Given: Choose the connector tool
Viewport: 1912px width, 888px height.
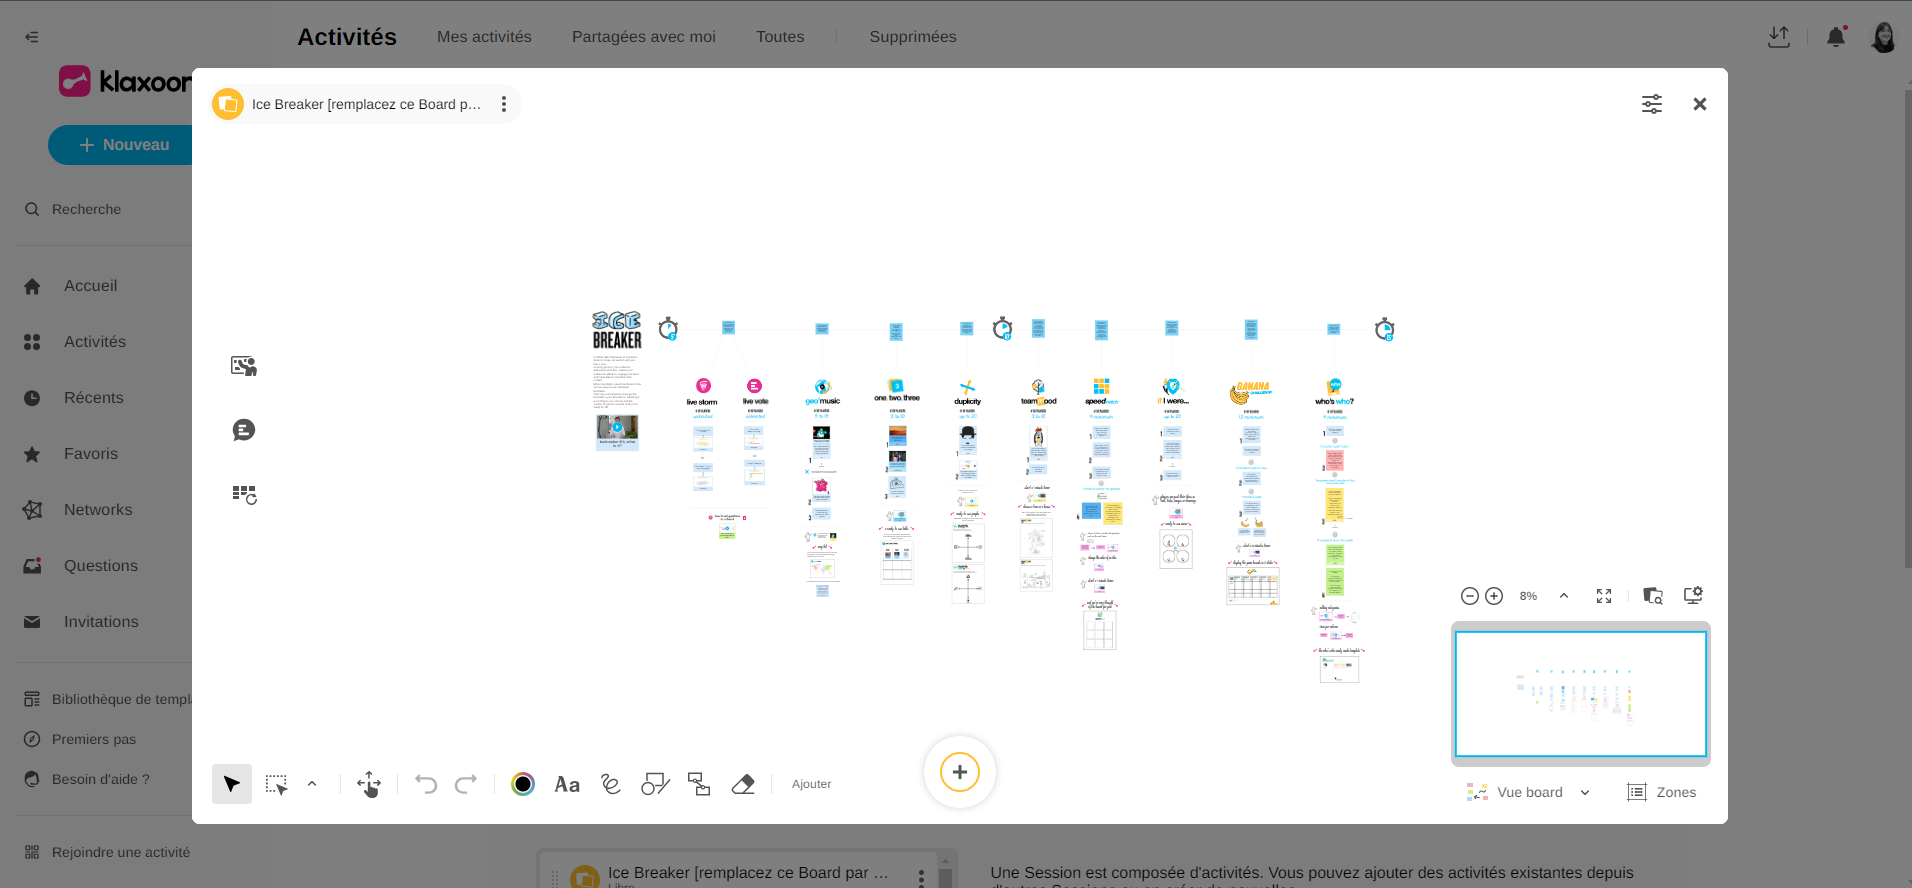Looking at the screenshot, I should tap(699, 784).
